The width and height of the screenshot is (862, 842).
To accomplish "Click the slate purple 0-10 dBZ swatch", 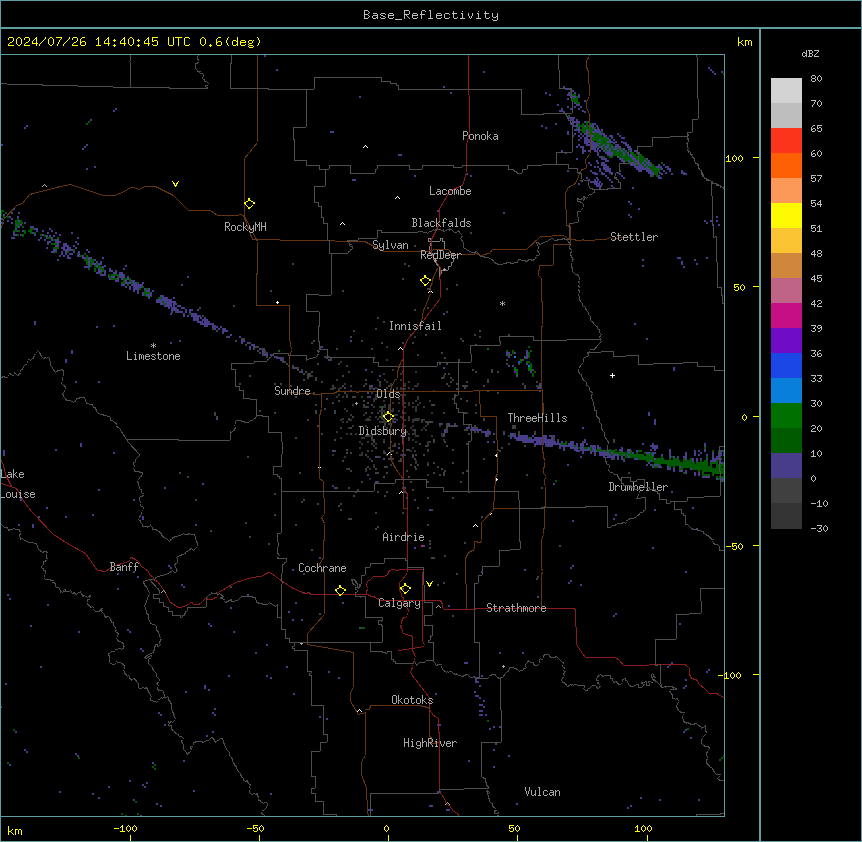I will pyautogui.click(x=786, y=466).
